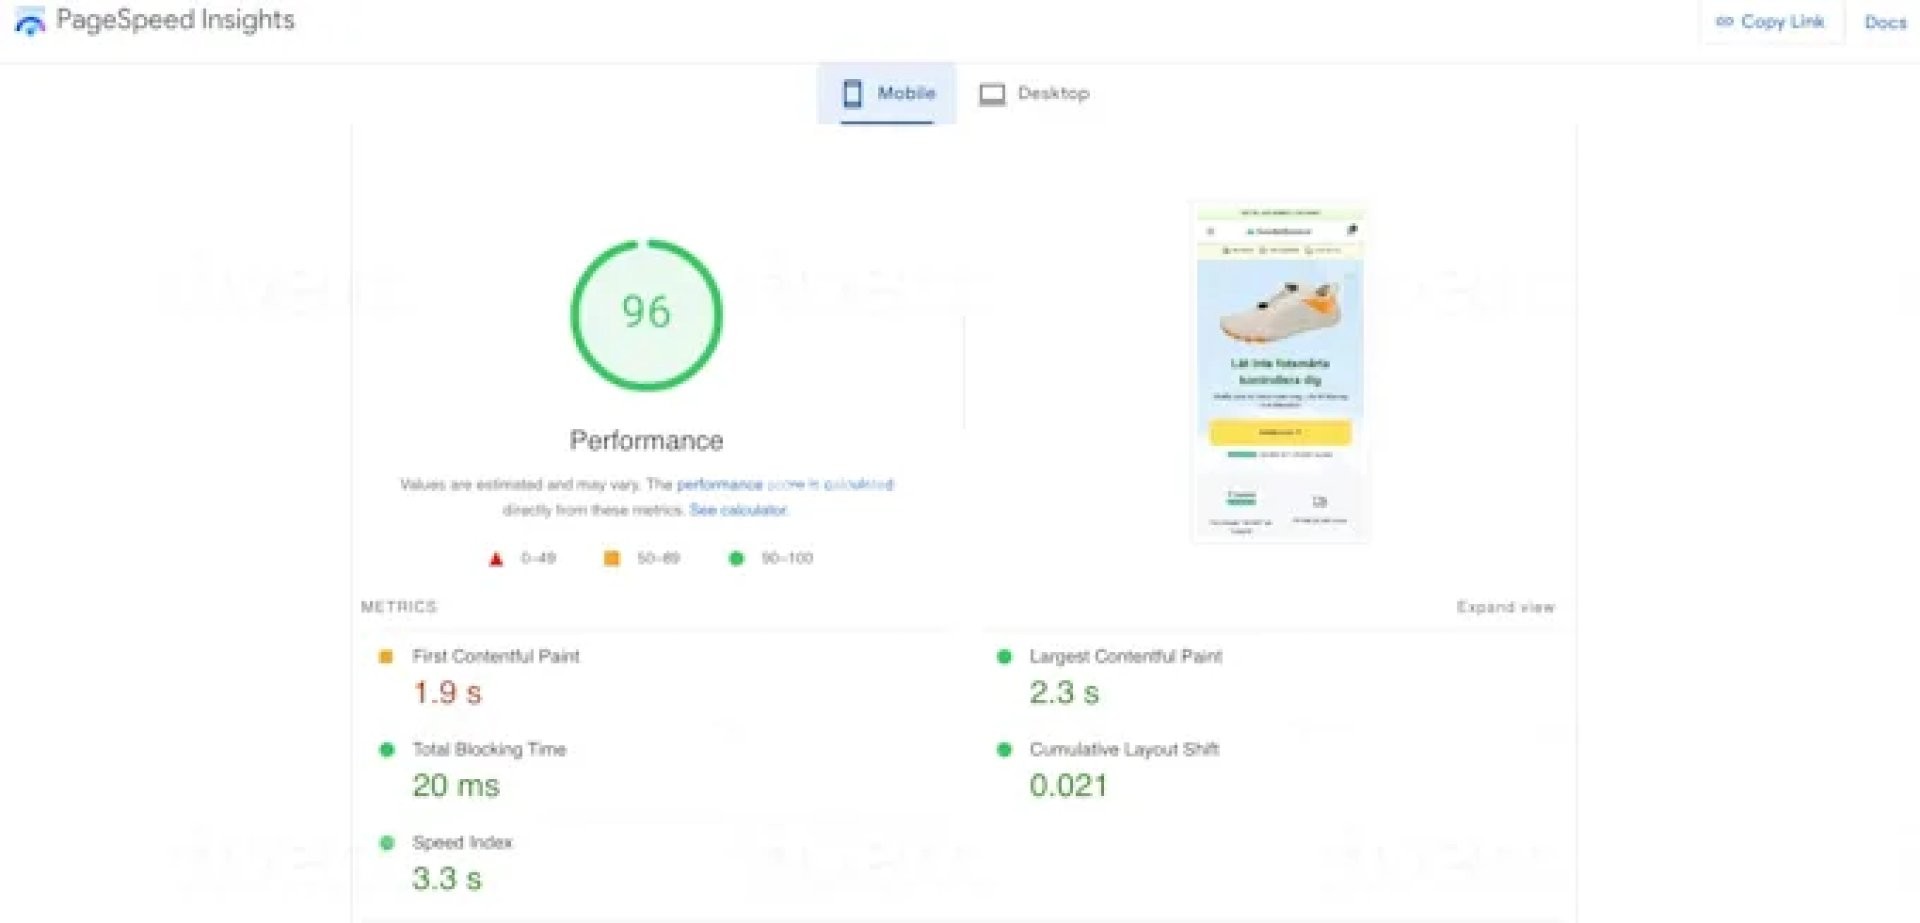1920x923 pixels.
Task: Click the green circle 90-100 legend icon
Action: pyautogui.click(x=737, y=558)
